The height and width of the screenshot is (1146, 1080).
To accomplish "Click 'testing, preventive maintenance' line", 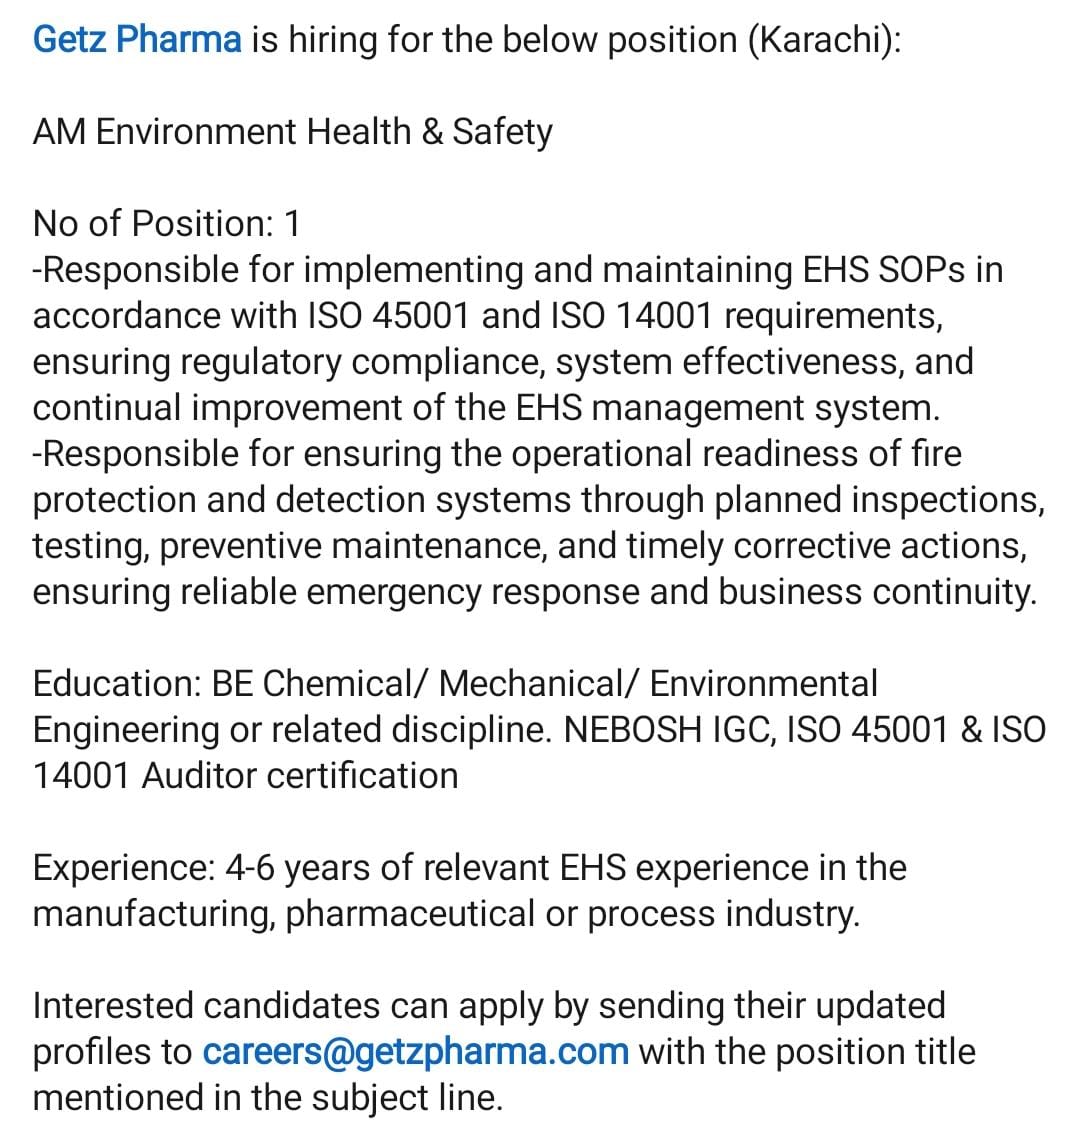I will pyautogui.click(x=290, y=546).
